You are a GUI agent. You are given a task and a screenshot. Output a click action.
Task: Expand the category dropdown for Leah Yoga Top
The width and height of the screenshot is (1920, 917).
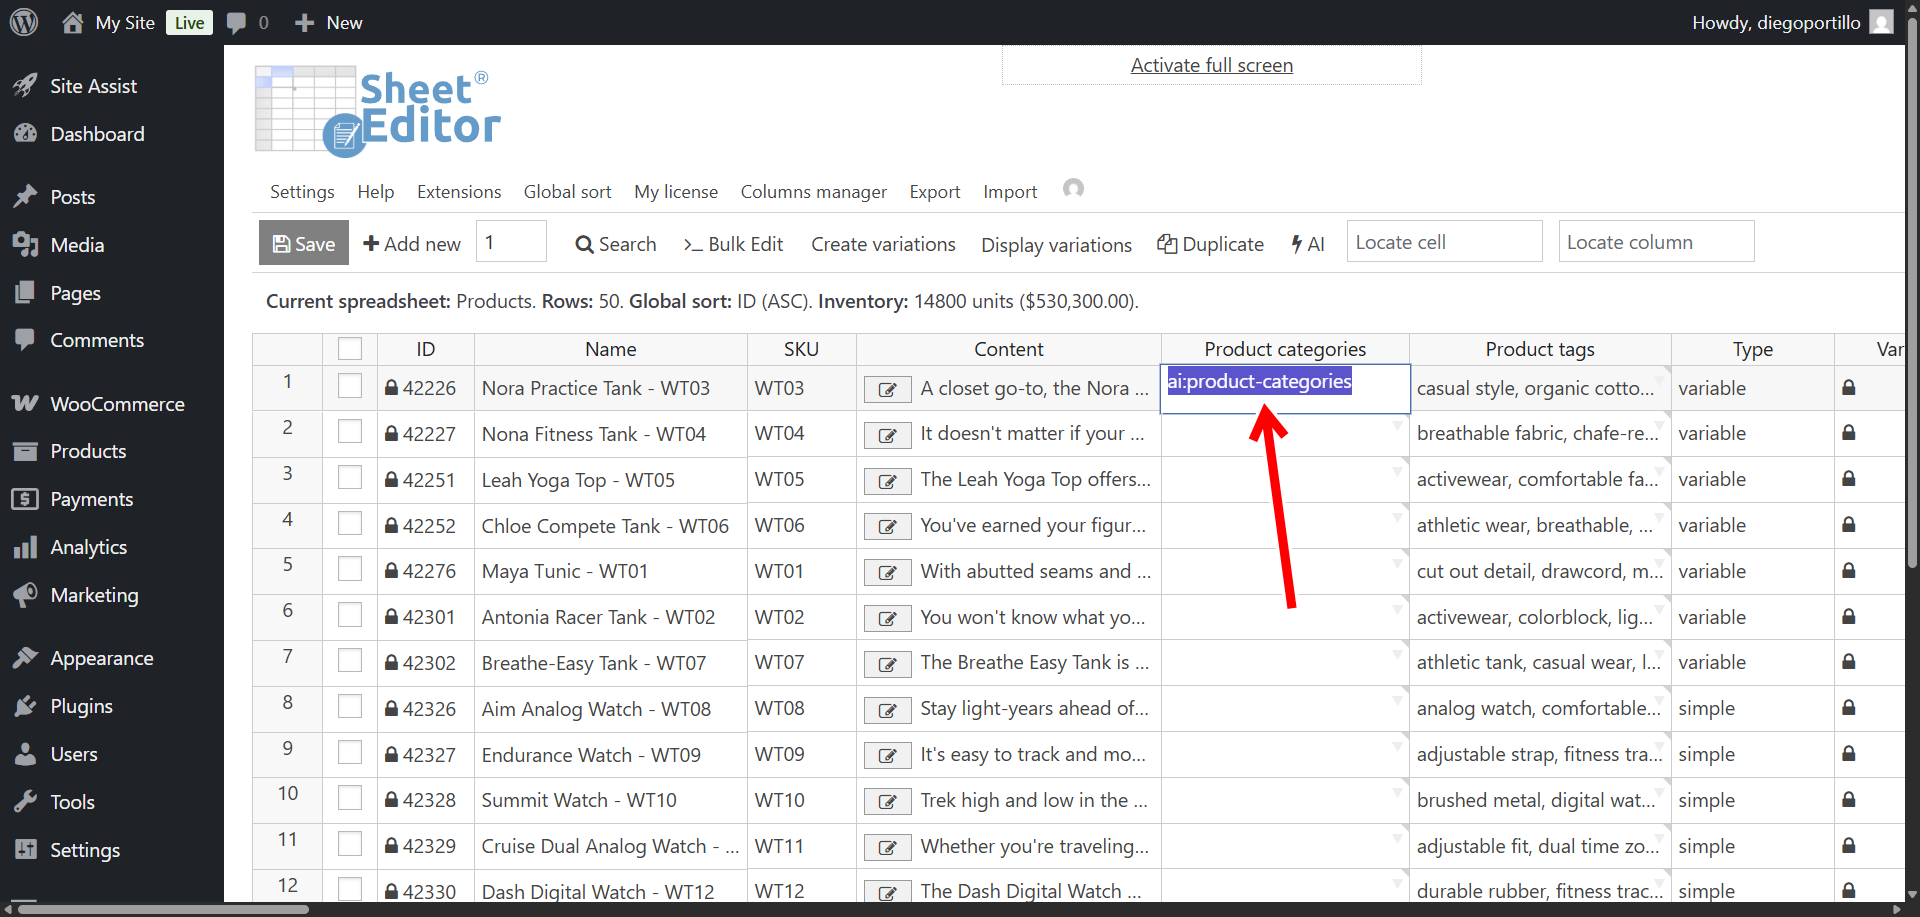(x=1397, y=471)
